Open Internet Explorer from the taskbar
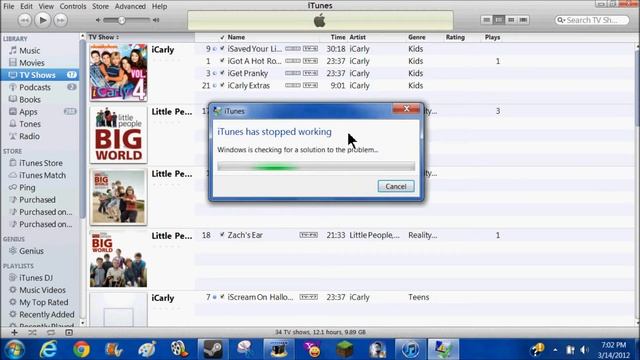 [48, 350]
